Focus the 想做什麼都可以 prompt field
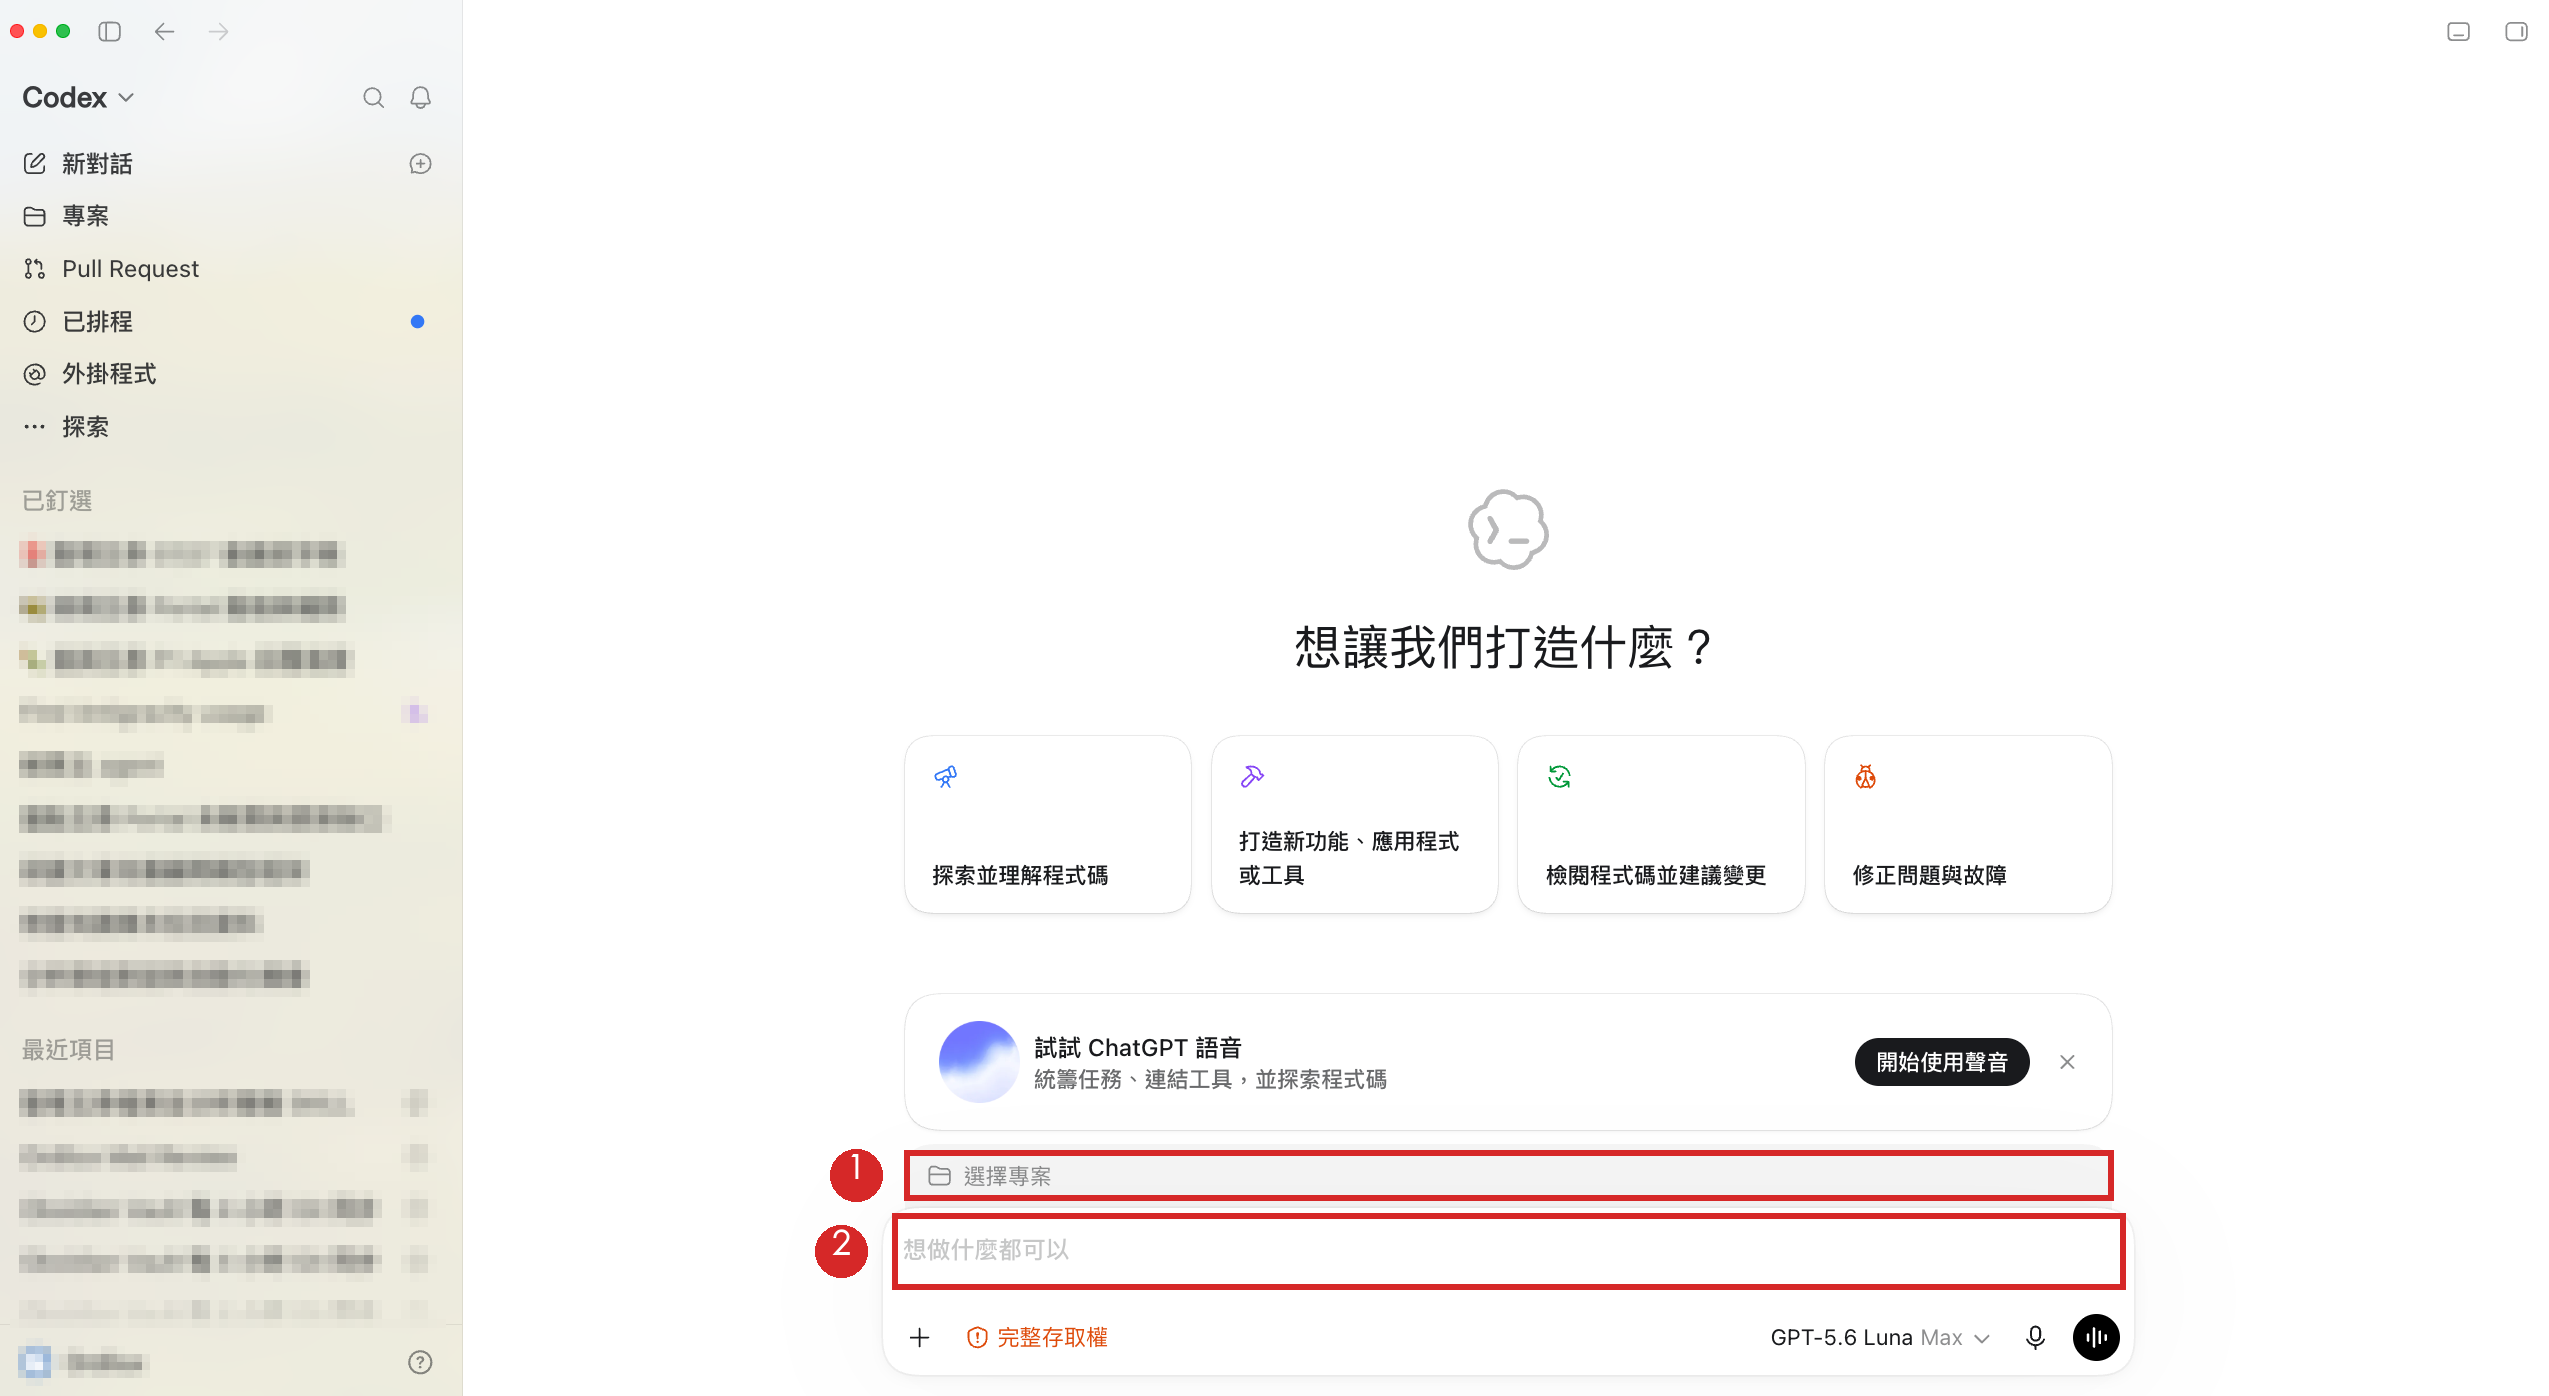Viewport: 2549px width, 1396px height. [x=1509, y=1251]
